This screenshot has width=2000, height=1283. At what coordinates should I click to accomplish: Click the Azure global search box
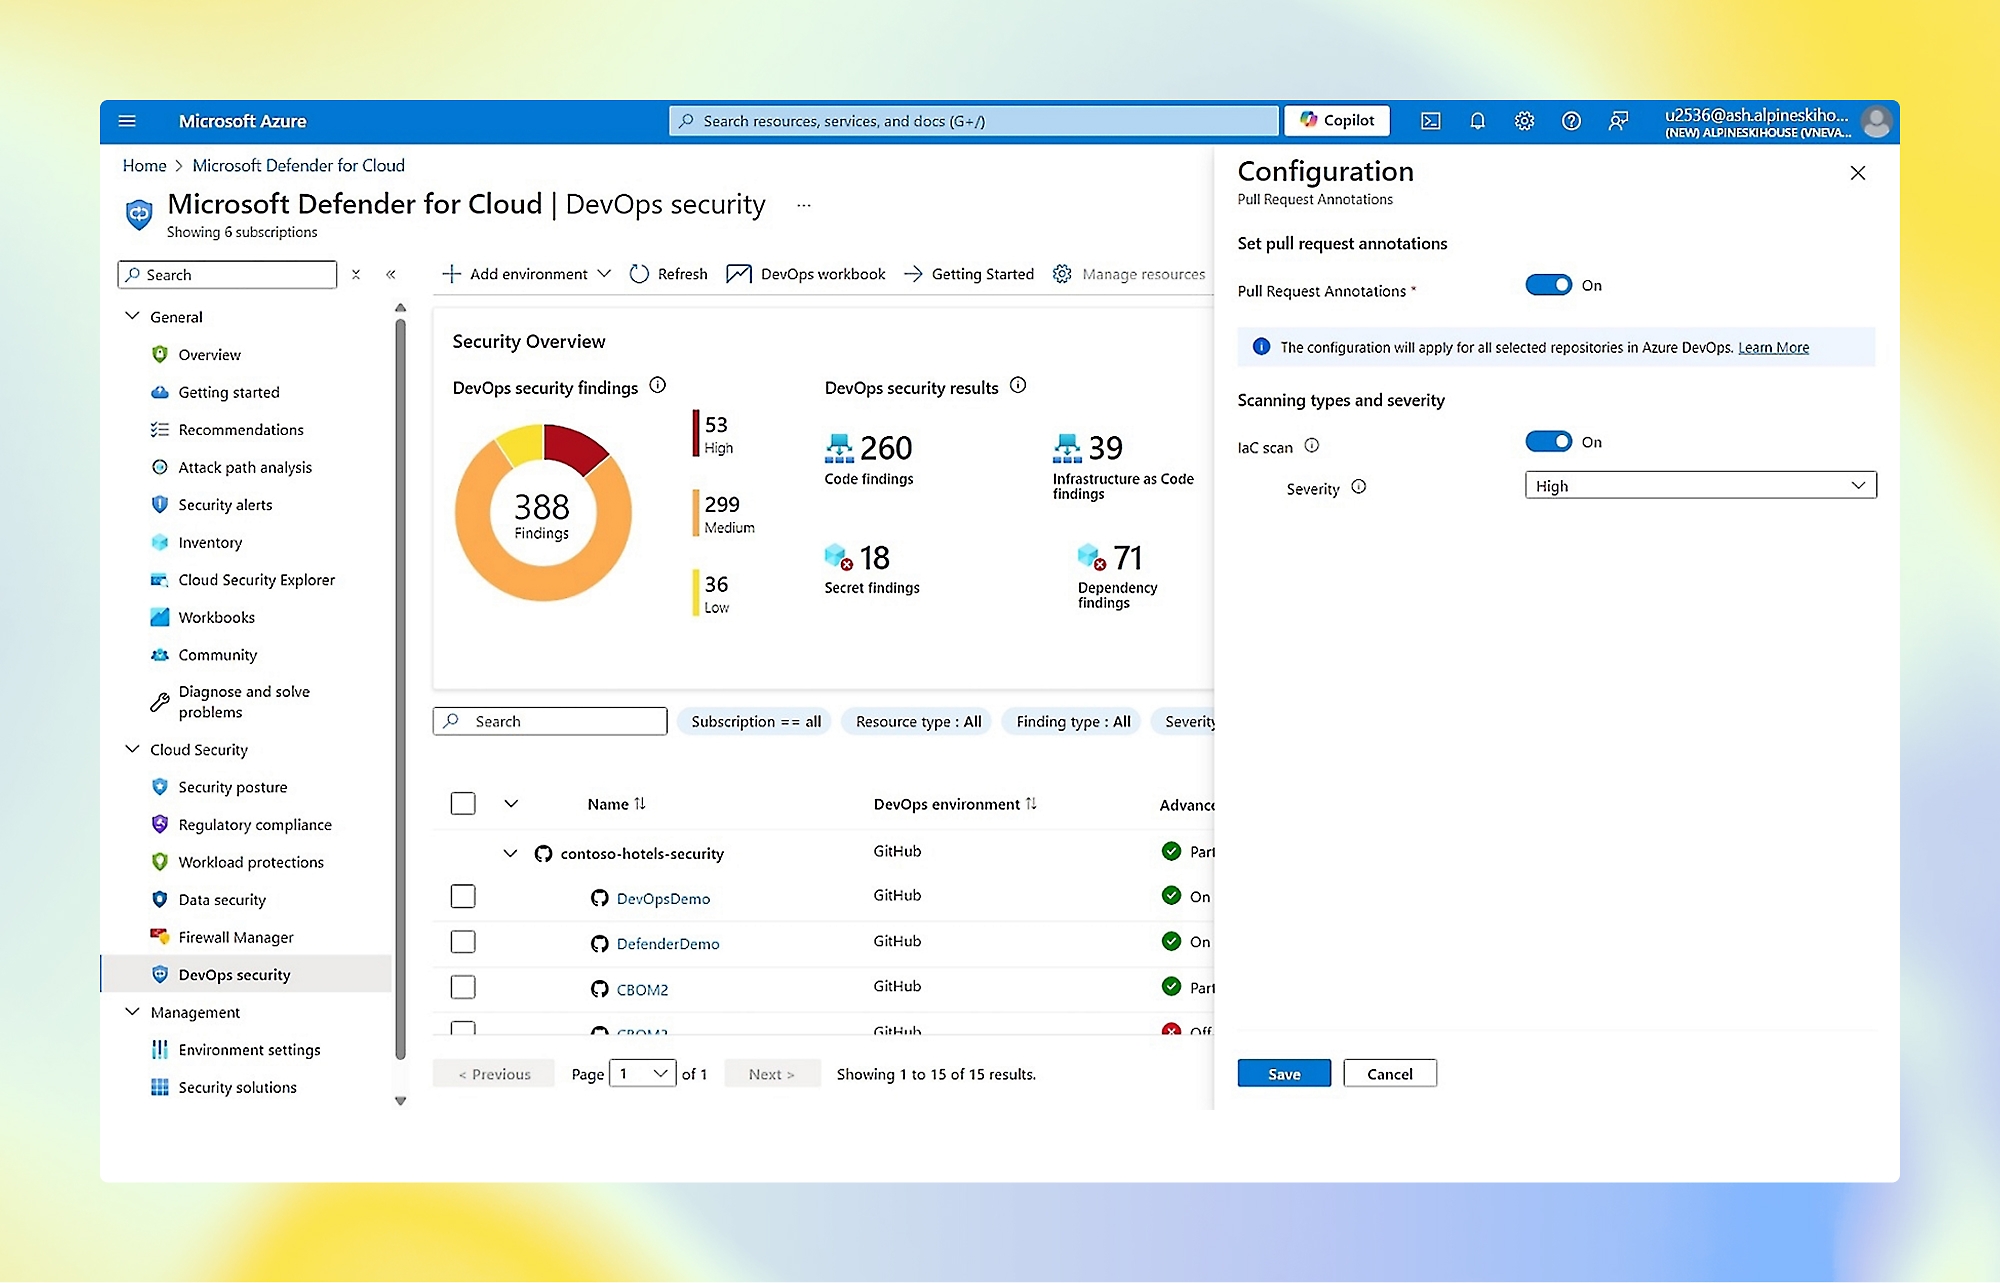click(x=973, y=121)
